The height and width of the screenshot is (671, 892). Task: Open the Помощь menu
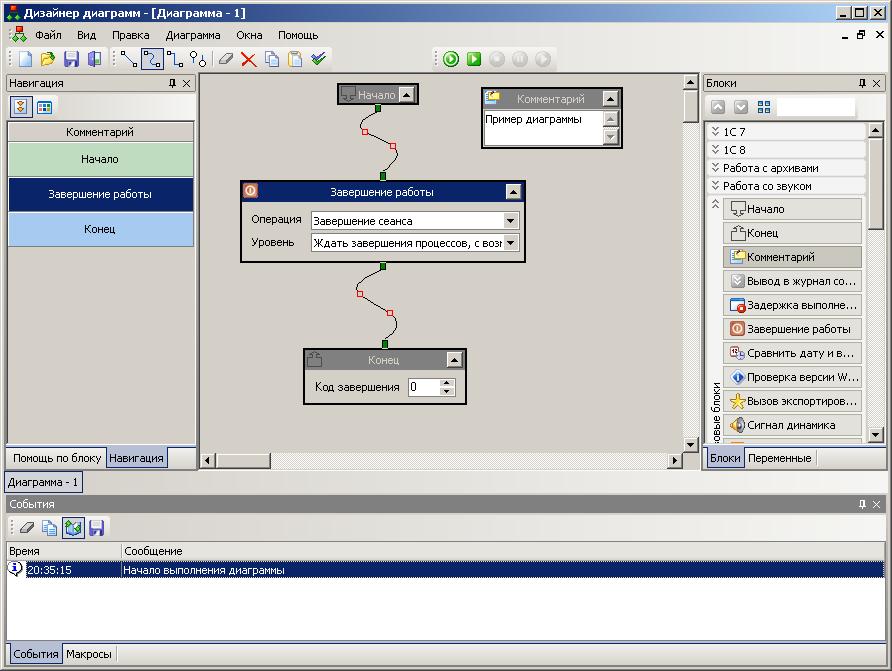pos(298,35)
